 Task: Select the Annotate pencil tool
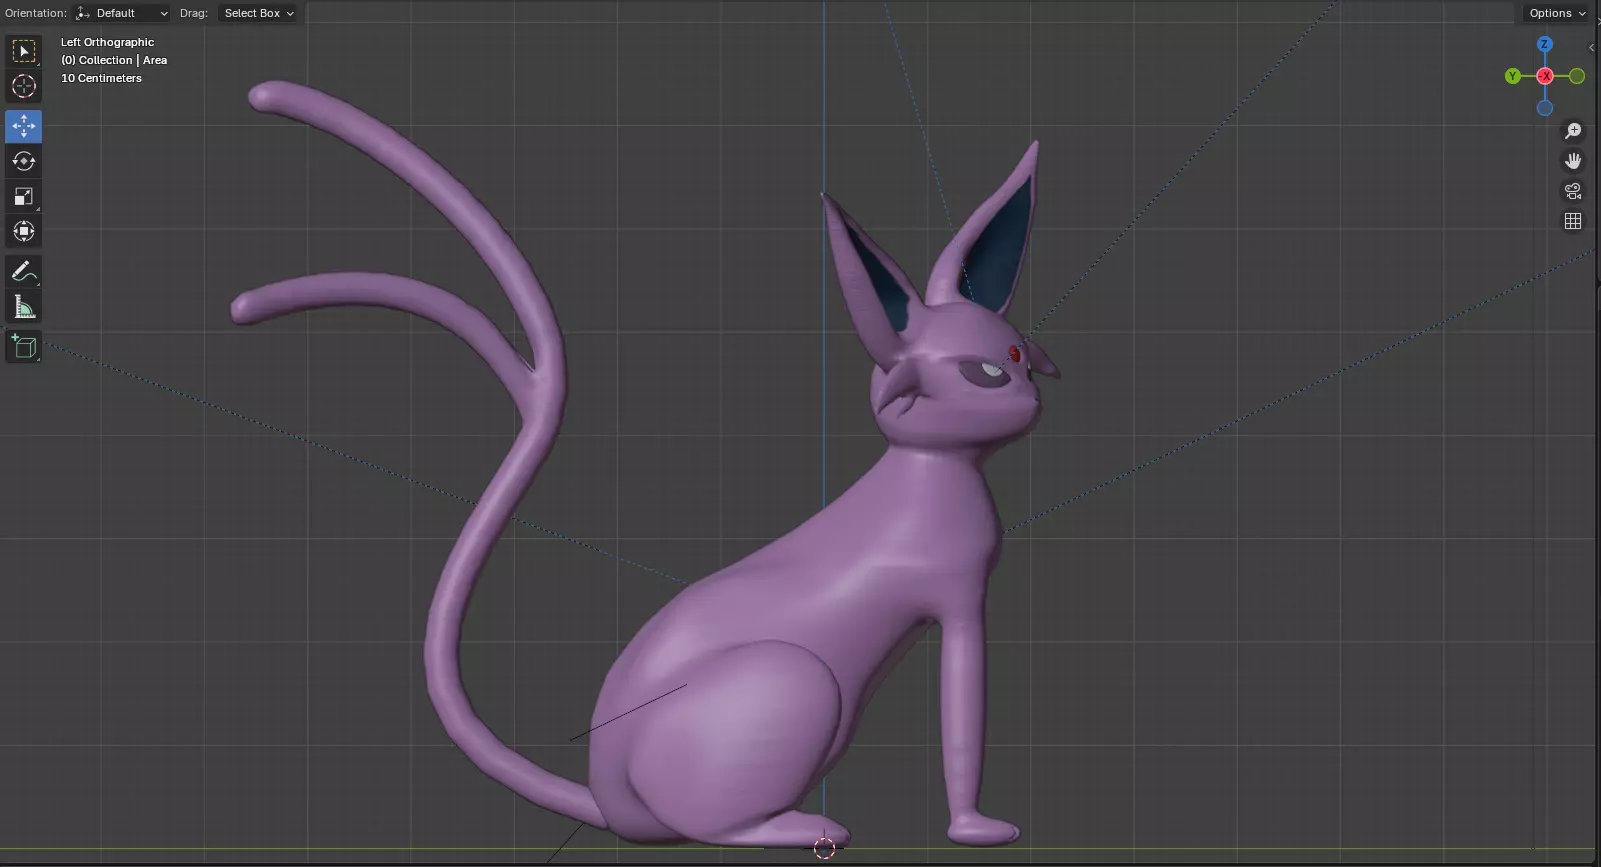pos(24,271)
